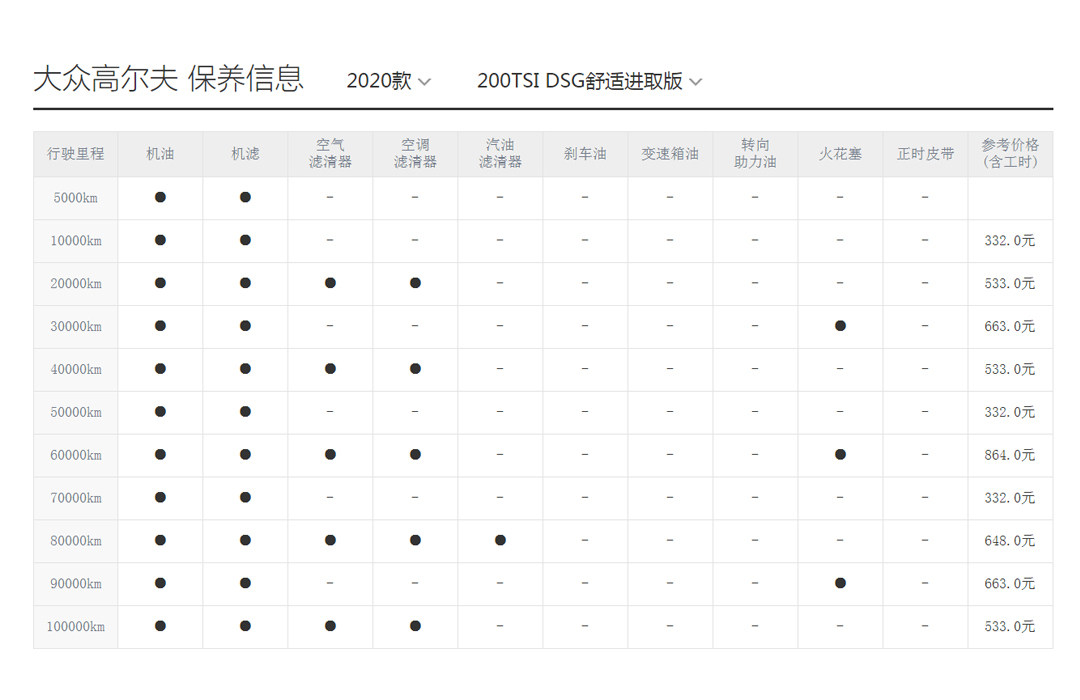
Task: Click the 大众高尔夫 保养信息 page title
Action: (168, 80)
